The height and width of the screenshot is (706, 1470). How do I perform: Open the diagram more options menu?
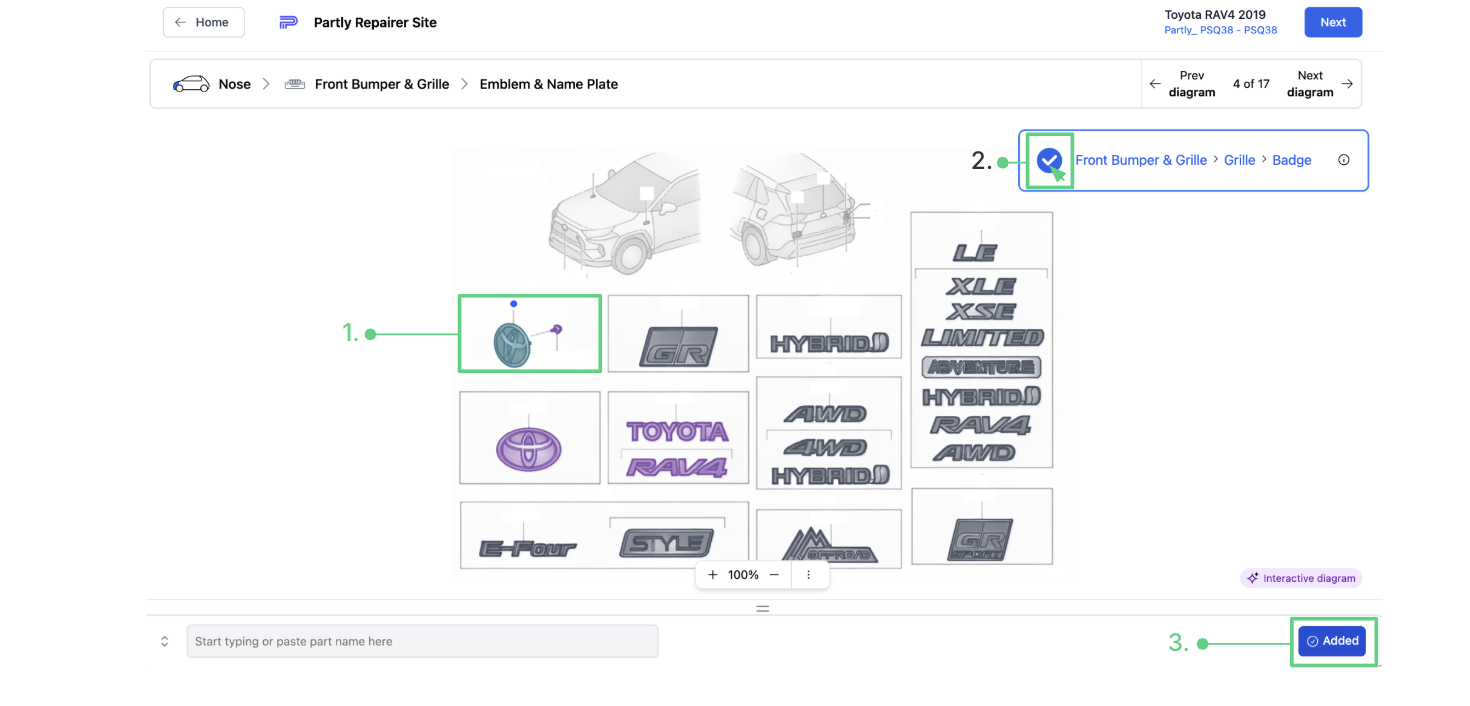tap(809, 575)
